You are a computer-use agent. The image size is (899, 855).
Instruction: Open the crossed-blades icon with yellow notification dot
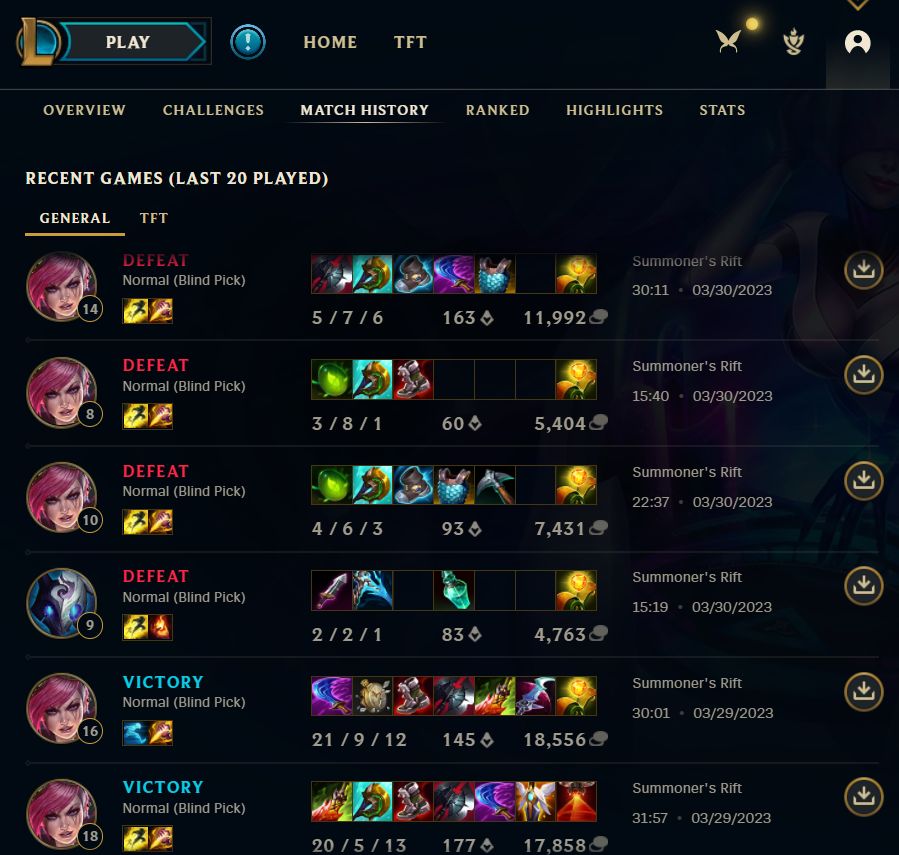[728, 41]
